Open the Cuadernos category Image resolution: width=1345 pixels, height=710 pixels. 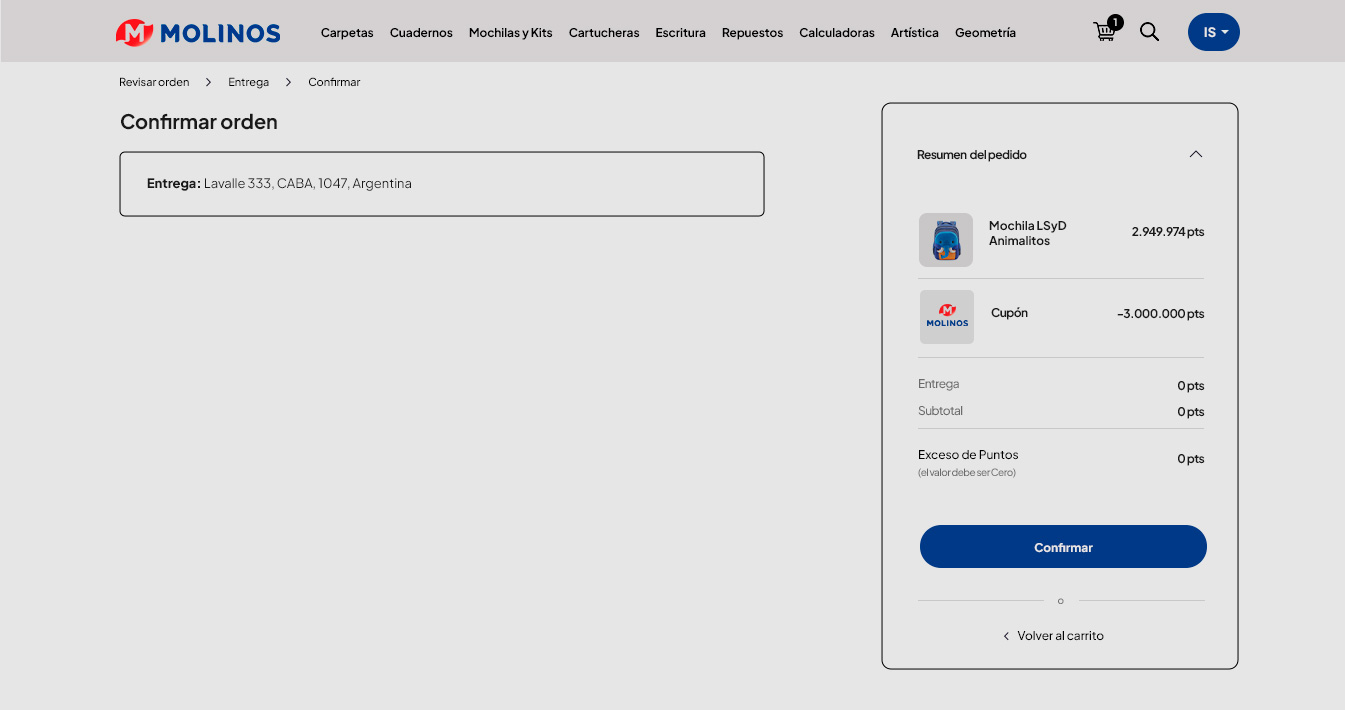(x=421, y=33)
